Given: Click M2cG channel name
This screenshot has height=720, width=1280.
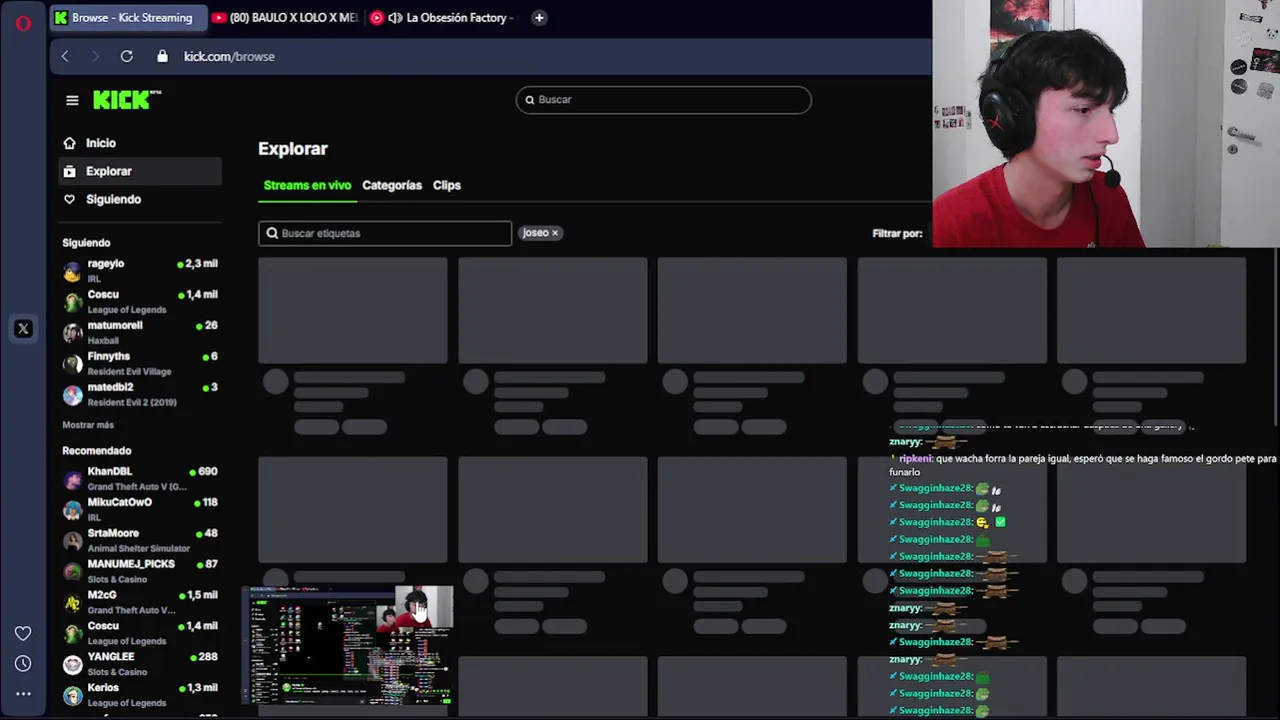Looking at the screenshot, I should pos(102,595).
